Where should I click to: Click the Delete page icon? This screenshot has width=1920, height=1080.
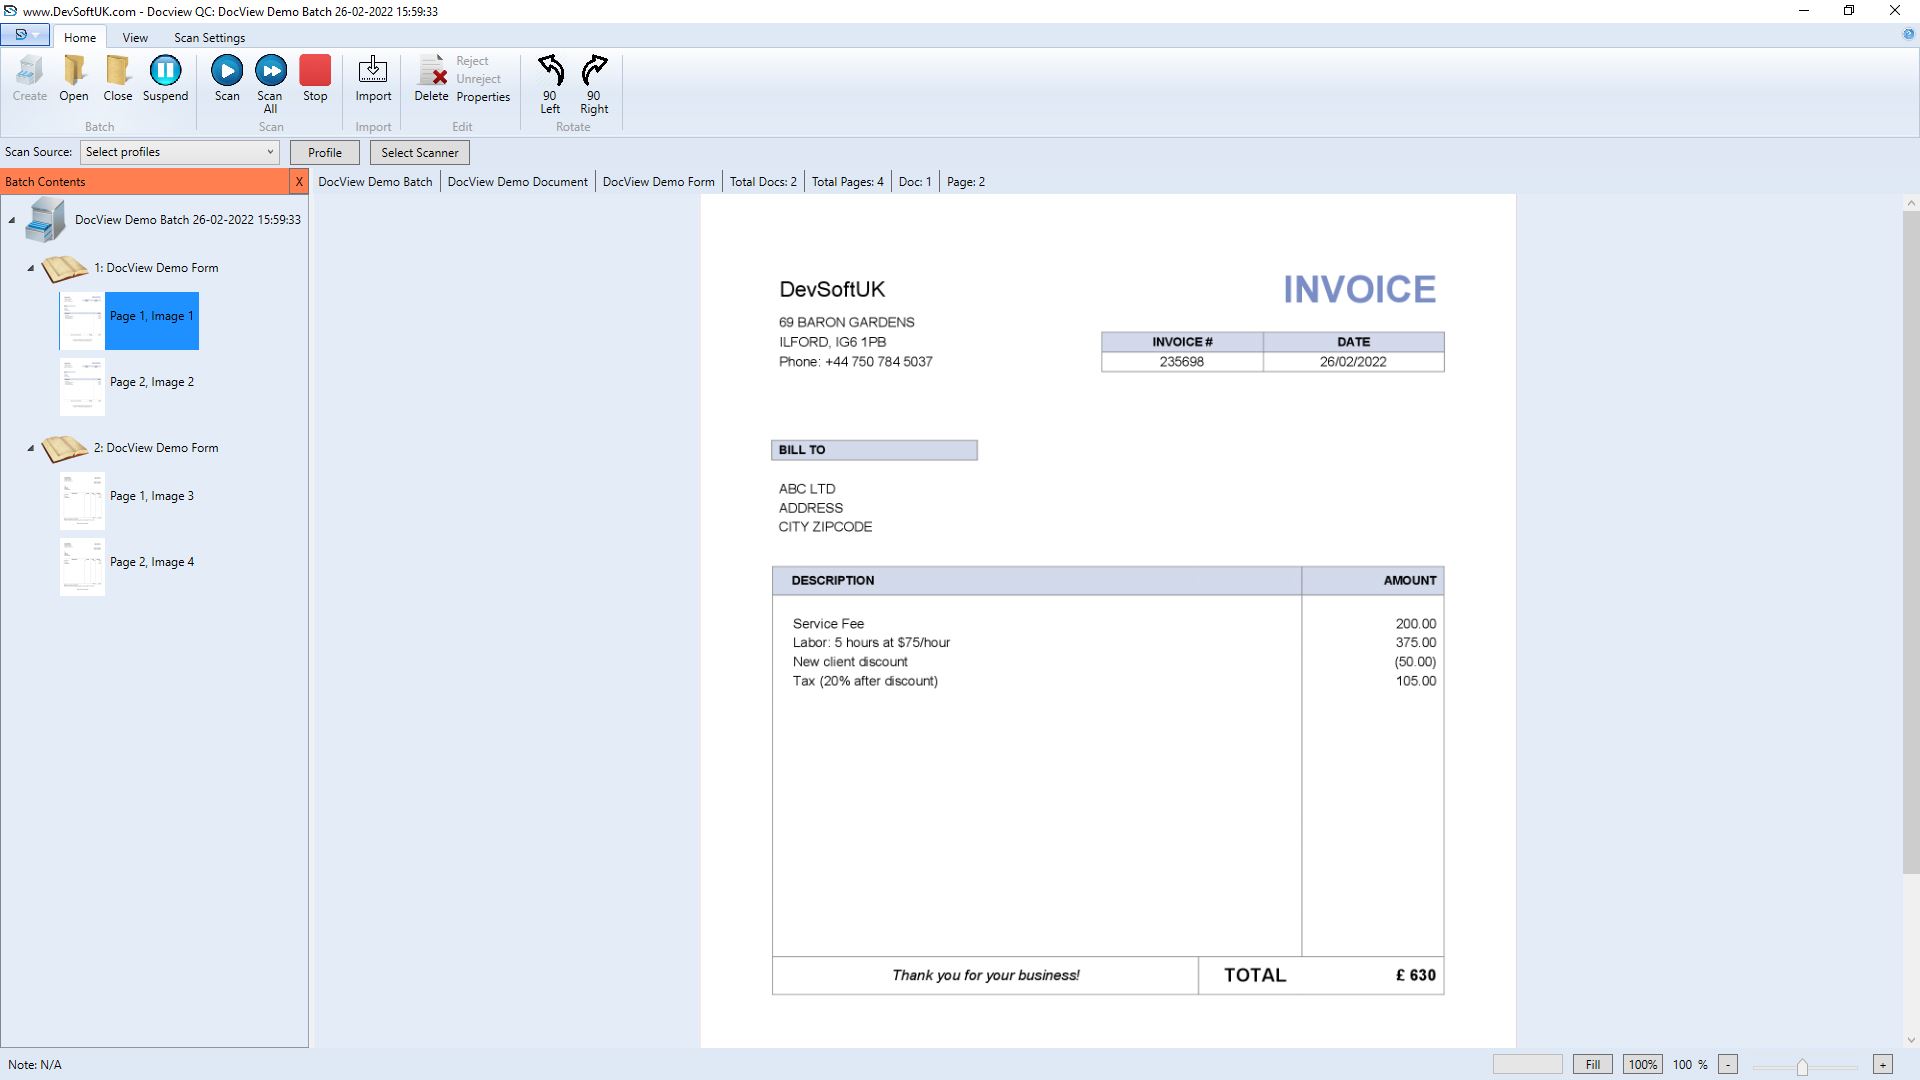432,71
